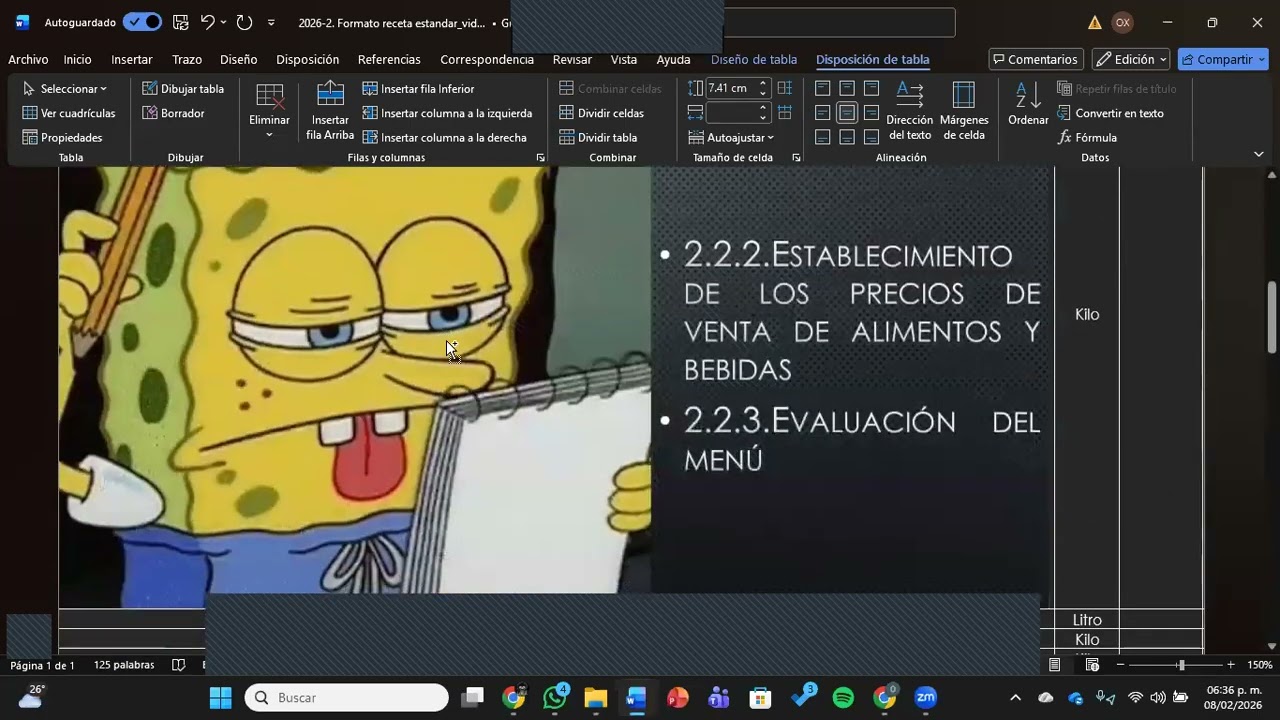1280x720 pixels.
Task: Switch to Print Layout view icon
Action: pyautogui.click(x=1055, y=665)
